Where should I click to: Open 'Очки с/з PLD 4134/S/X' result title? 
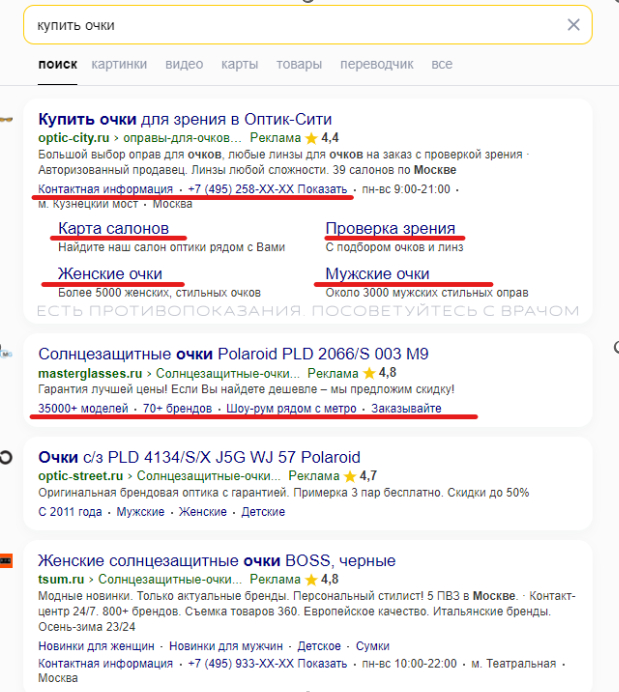(199, 458)
